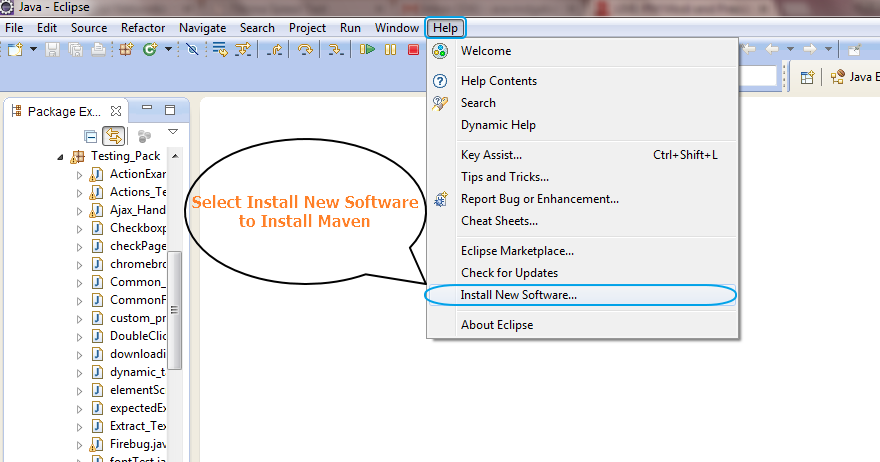Select Eclipse Marketplace... menu item
This screenshot has height=462, width=880.
tap(582, 251)
